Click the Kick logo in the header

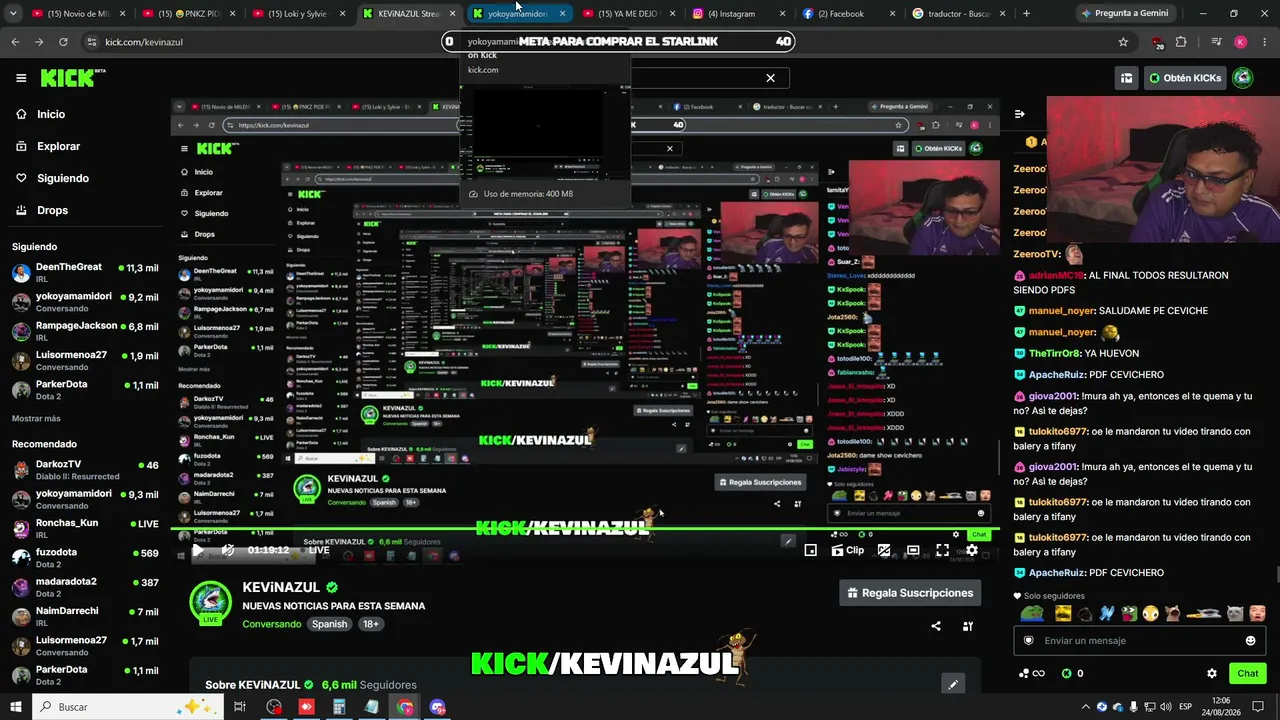[x=73, y=78]
